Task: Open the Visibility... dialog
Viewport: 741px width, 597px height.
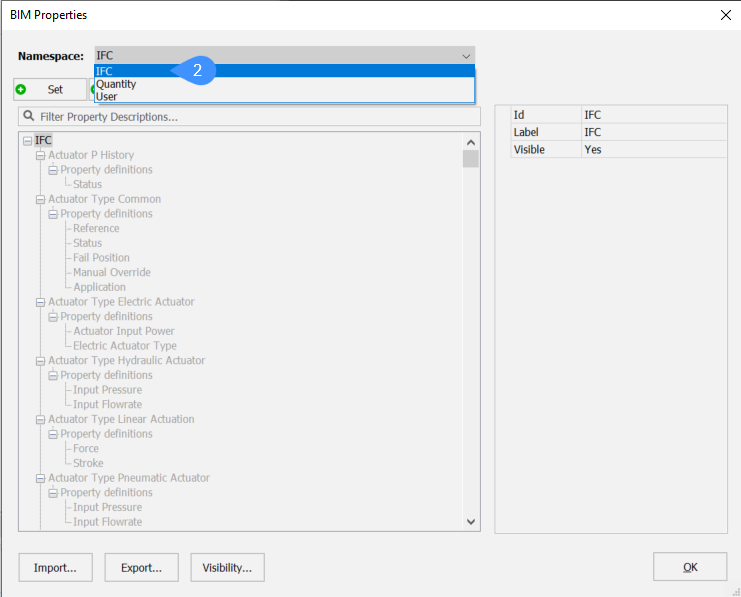Action: (227, 567)
